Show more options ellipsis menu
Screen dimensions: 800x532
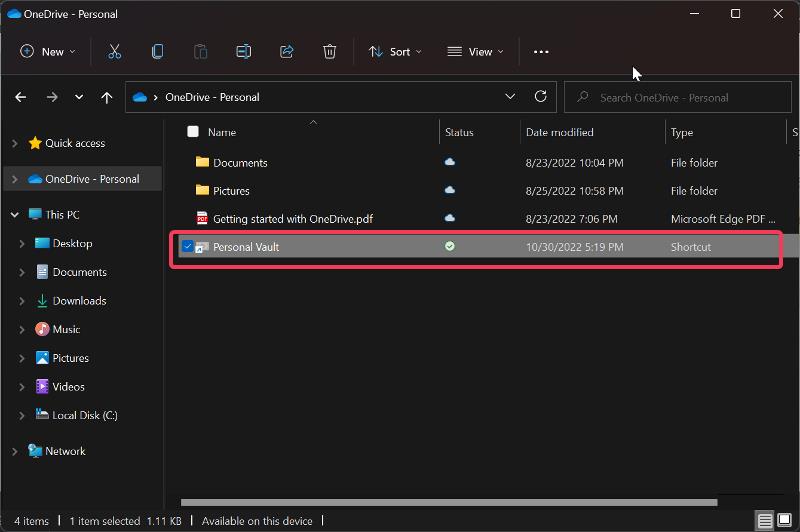pos(541,52)
